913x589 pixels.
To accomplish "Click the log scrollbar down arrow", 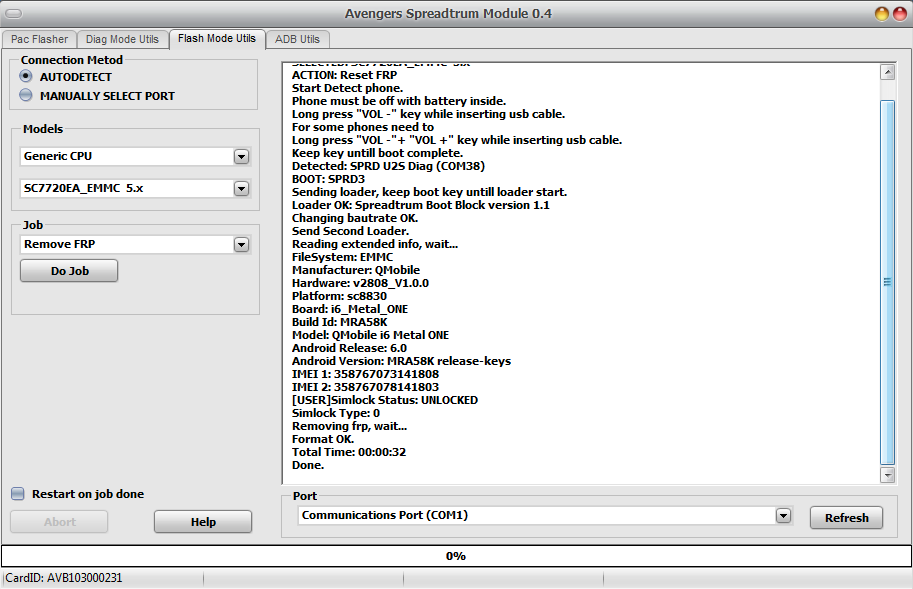I will pyautogui.click(x=887, y=475).
